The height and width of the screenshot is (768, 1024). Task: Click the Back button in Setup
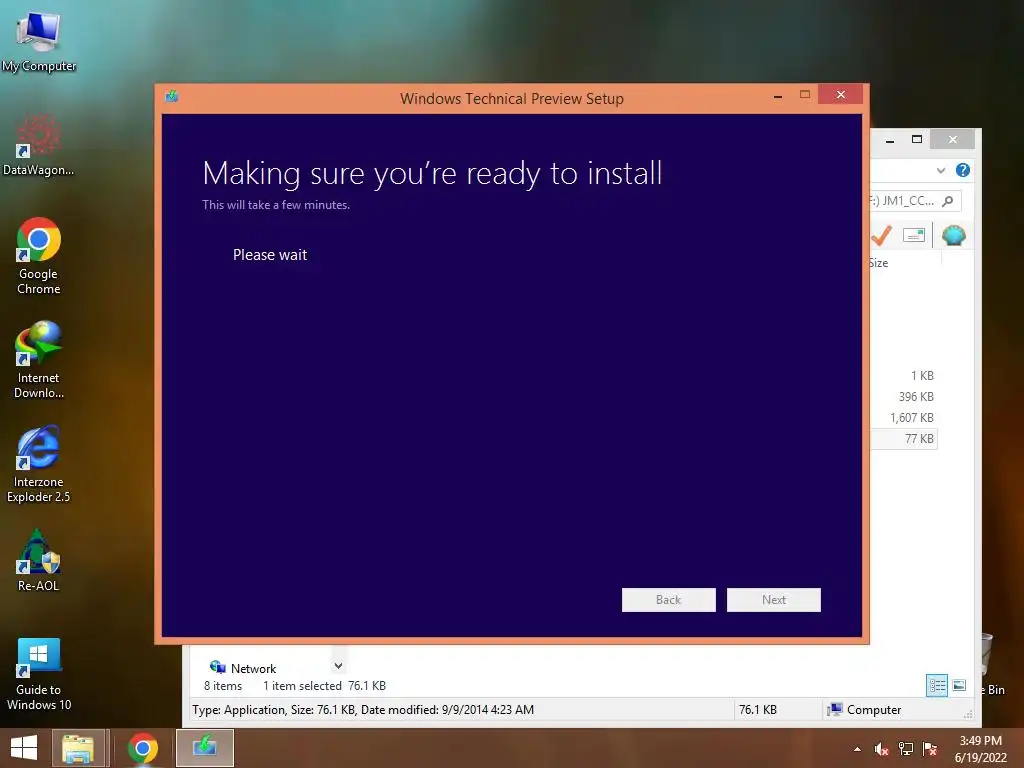[669, 600]
